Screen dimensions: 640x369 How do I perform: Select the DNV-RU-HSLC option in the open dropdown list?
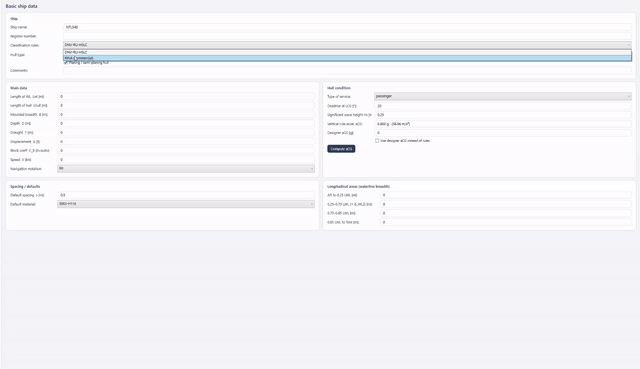347,52
